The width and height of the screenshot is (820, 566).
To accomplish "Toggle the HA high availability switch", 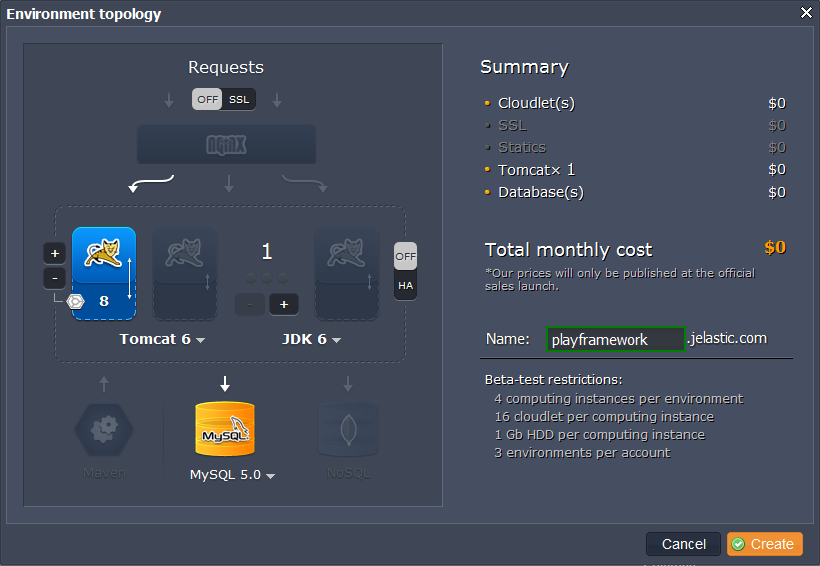I will (x=405, y=271).
